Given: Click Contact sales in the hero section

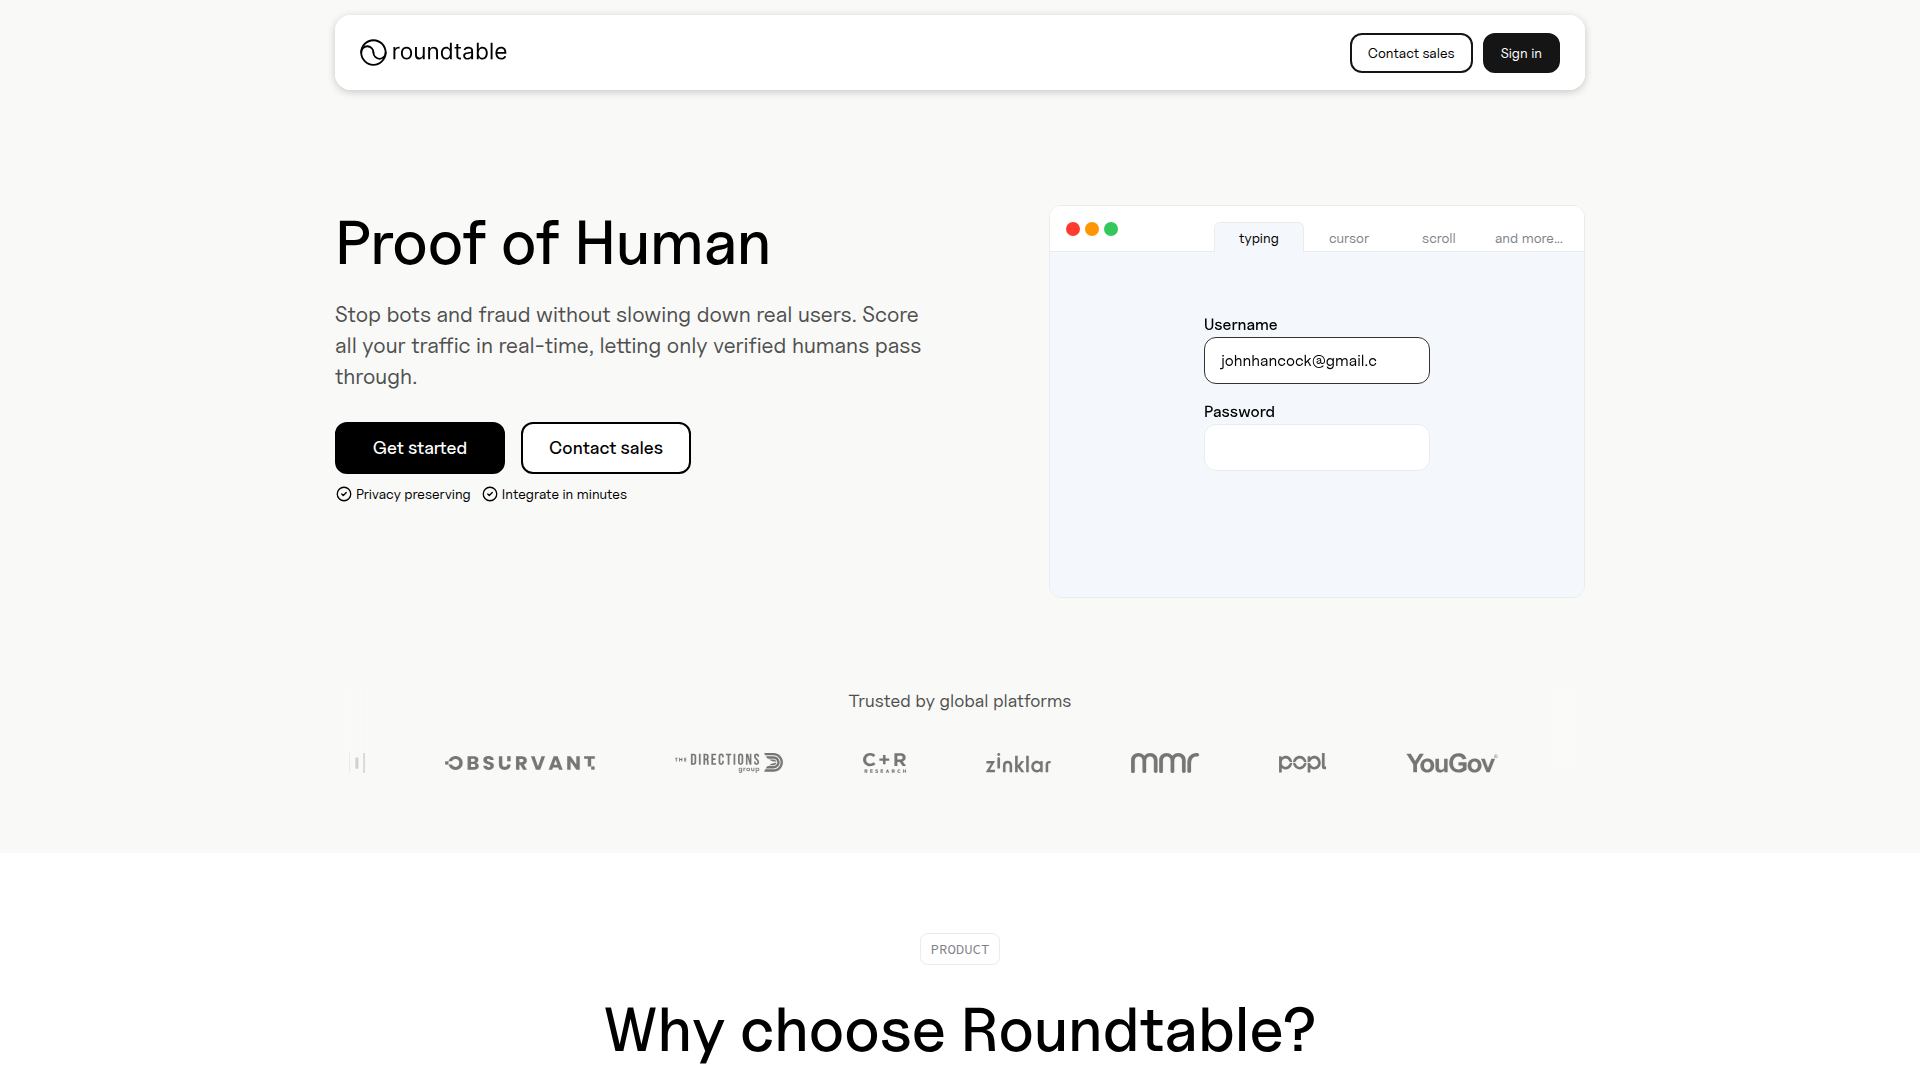Looking at the screenshot, I should tap(605, 448).
